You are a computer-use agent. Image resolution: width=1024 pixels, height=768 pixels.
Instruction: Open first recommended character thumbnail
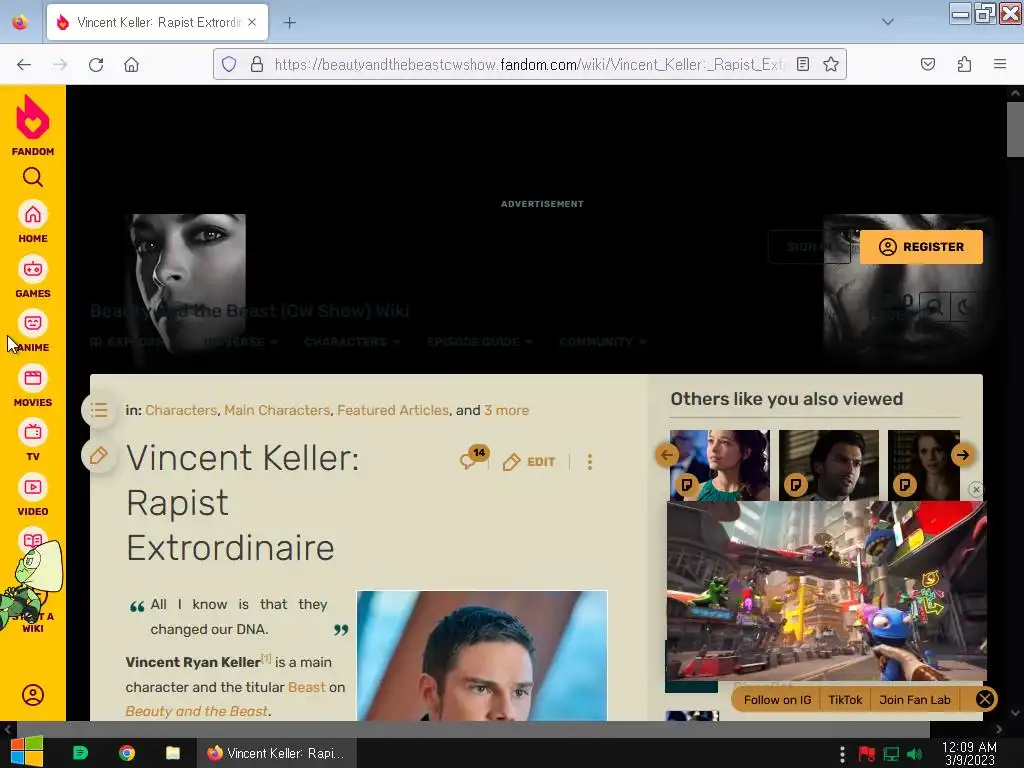[720, 465]
